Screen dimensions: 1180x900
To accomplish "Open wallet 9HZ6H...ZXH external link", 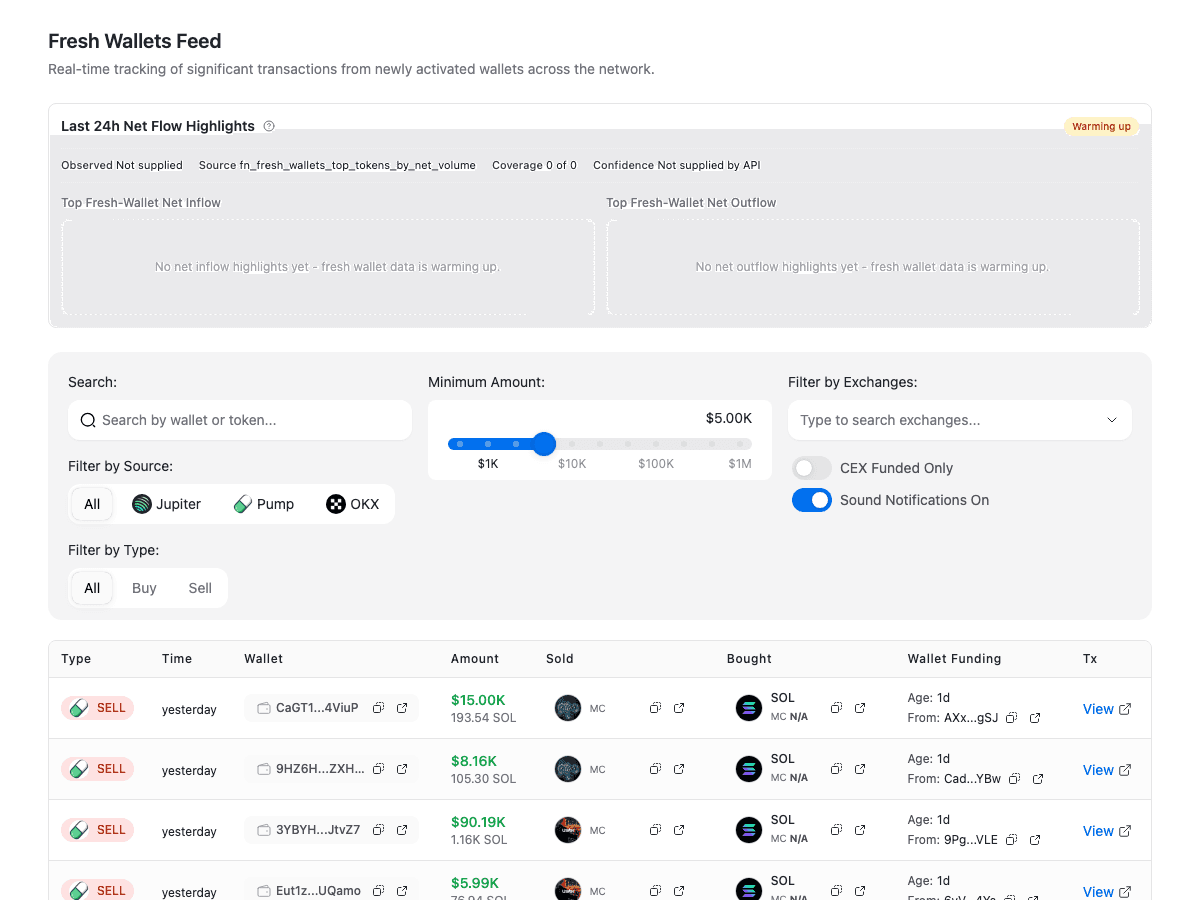I will (x=402, y=769).
